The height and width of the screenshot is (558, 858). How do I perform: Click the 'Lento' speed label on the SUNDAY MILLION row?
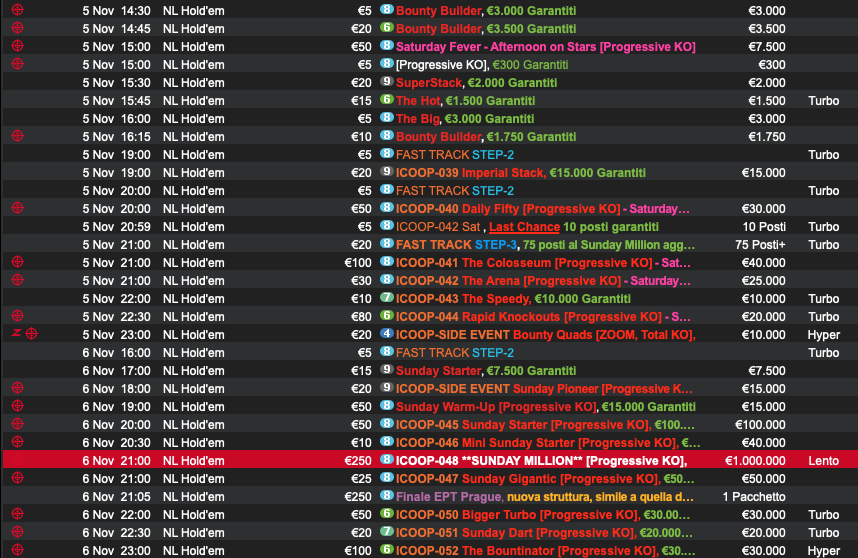coord(824,461)
